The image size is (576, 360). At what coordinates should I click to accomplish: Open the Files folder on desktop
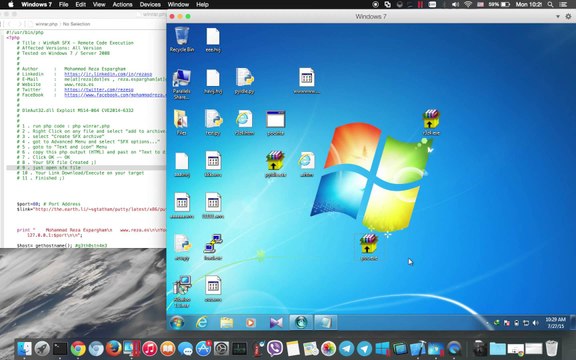coord(181,123)
